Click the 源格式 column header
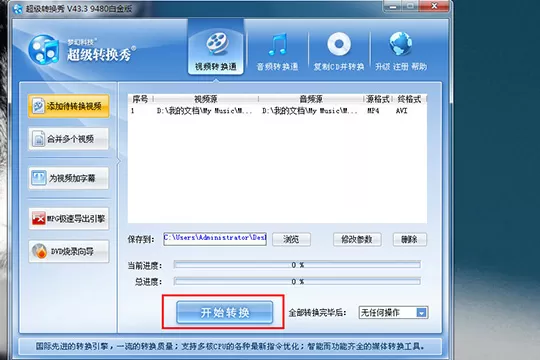This screenshot has width=540, height=360. click(x=378, y=99)
